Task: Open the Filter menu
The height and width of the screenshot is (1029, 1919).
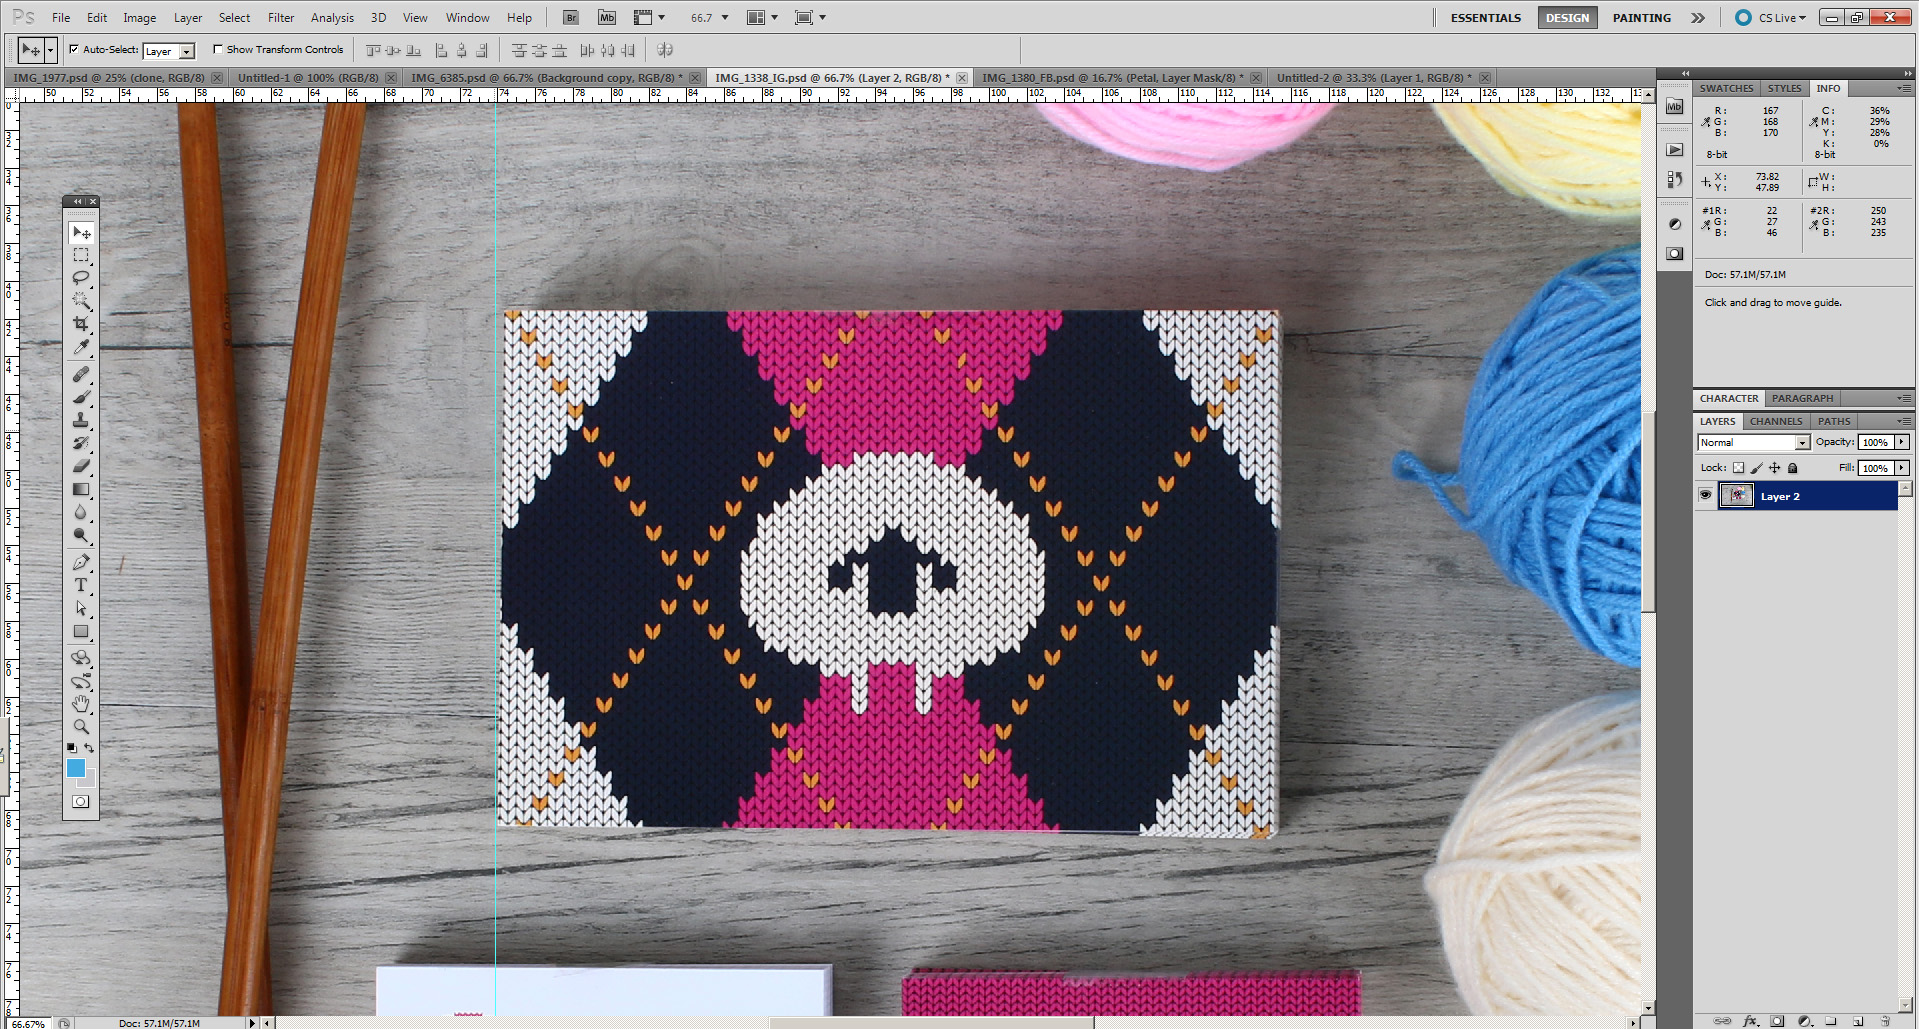Action: [281, 18]
